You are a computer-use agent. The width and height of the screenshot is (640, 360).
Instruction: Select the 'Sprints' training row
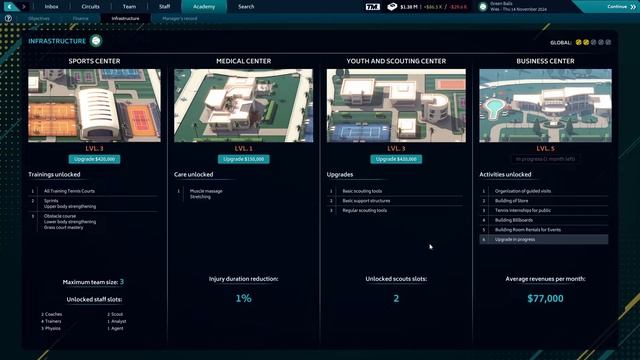pos(93,204)
